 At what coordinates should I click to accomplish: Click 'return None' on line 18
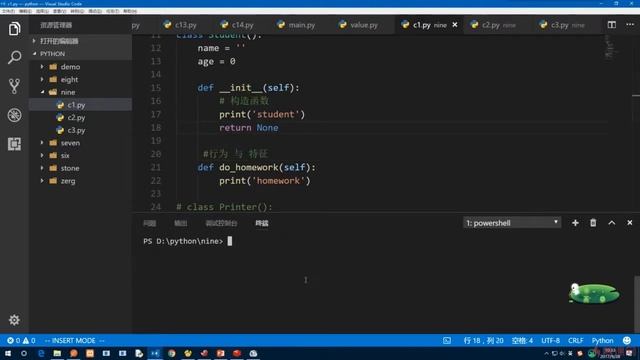pos(249,128)
